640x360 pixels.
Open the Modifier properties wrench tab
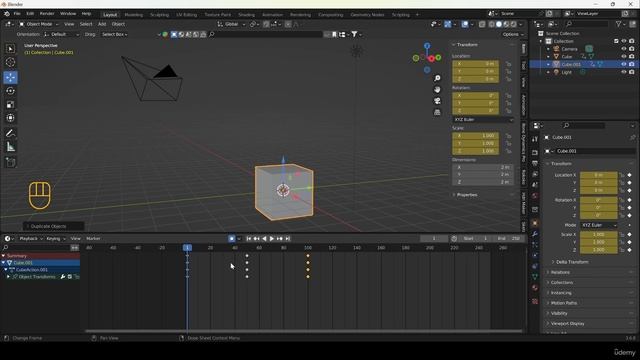click(535, 234)
